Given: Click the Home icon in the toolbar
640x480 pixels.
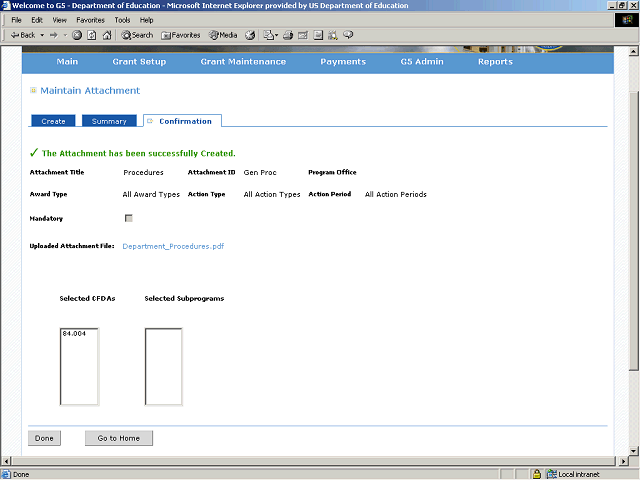Looking at the screenshot, I should [x=107, y=35].
